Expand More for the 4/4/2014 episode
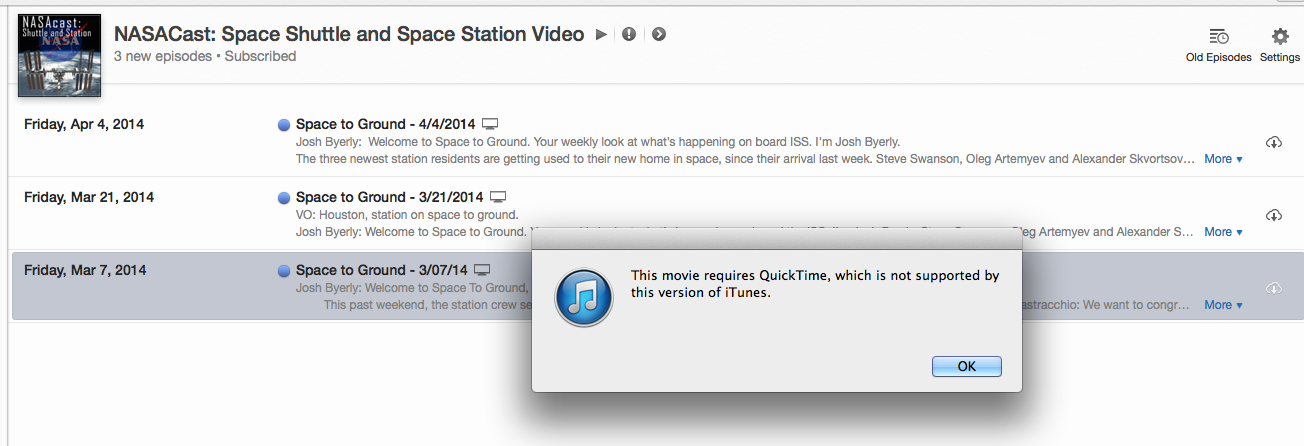 [x=1223, y=159]
